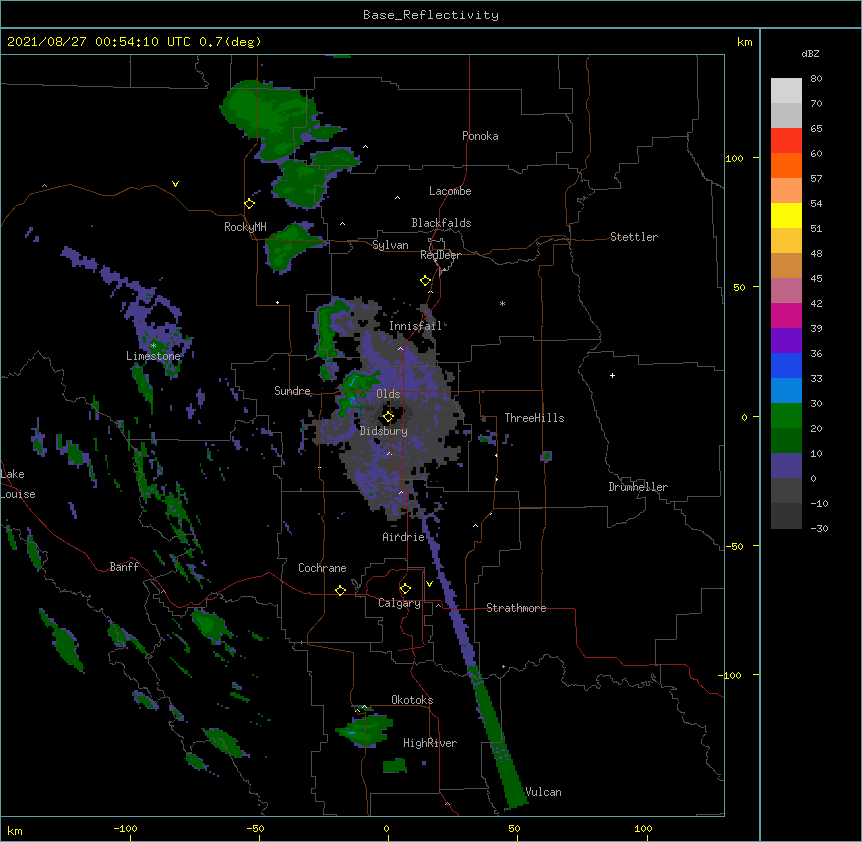This screenshot has height=842, width=862.
Task: Click the 80 value in the dBZ legend
Action: (816, 79)
